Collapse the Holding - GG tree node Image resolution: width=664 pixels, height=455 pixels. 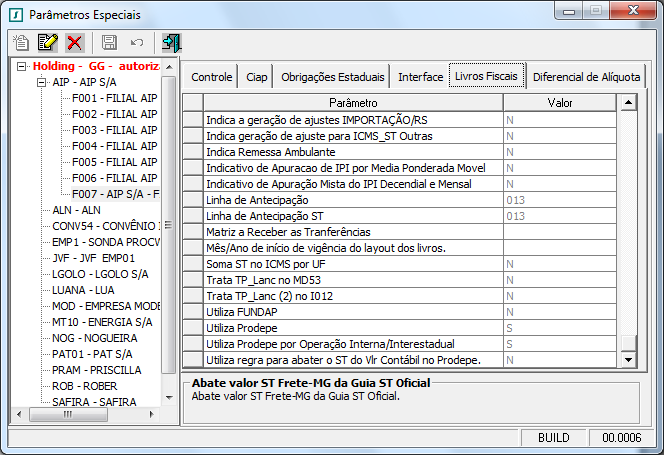coord(23,67)
